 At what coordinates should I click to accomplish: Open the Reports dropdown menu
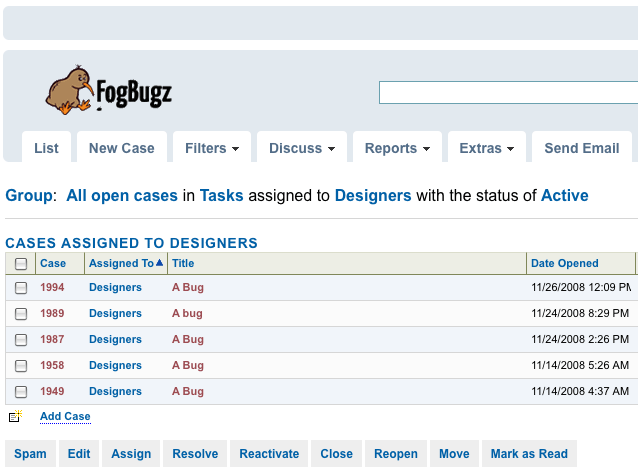tap(397, 148)
